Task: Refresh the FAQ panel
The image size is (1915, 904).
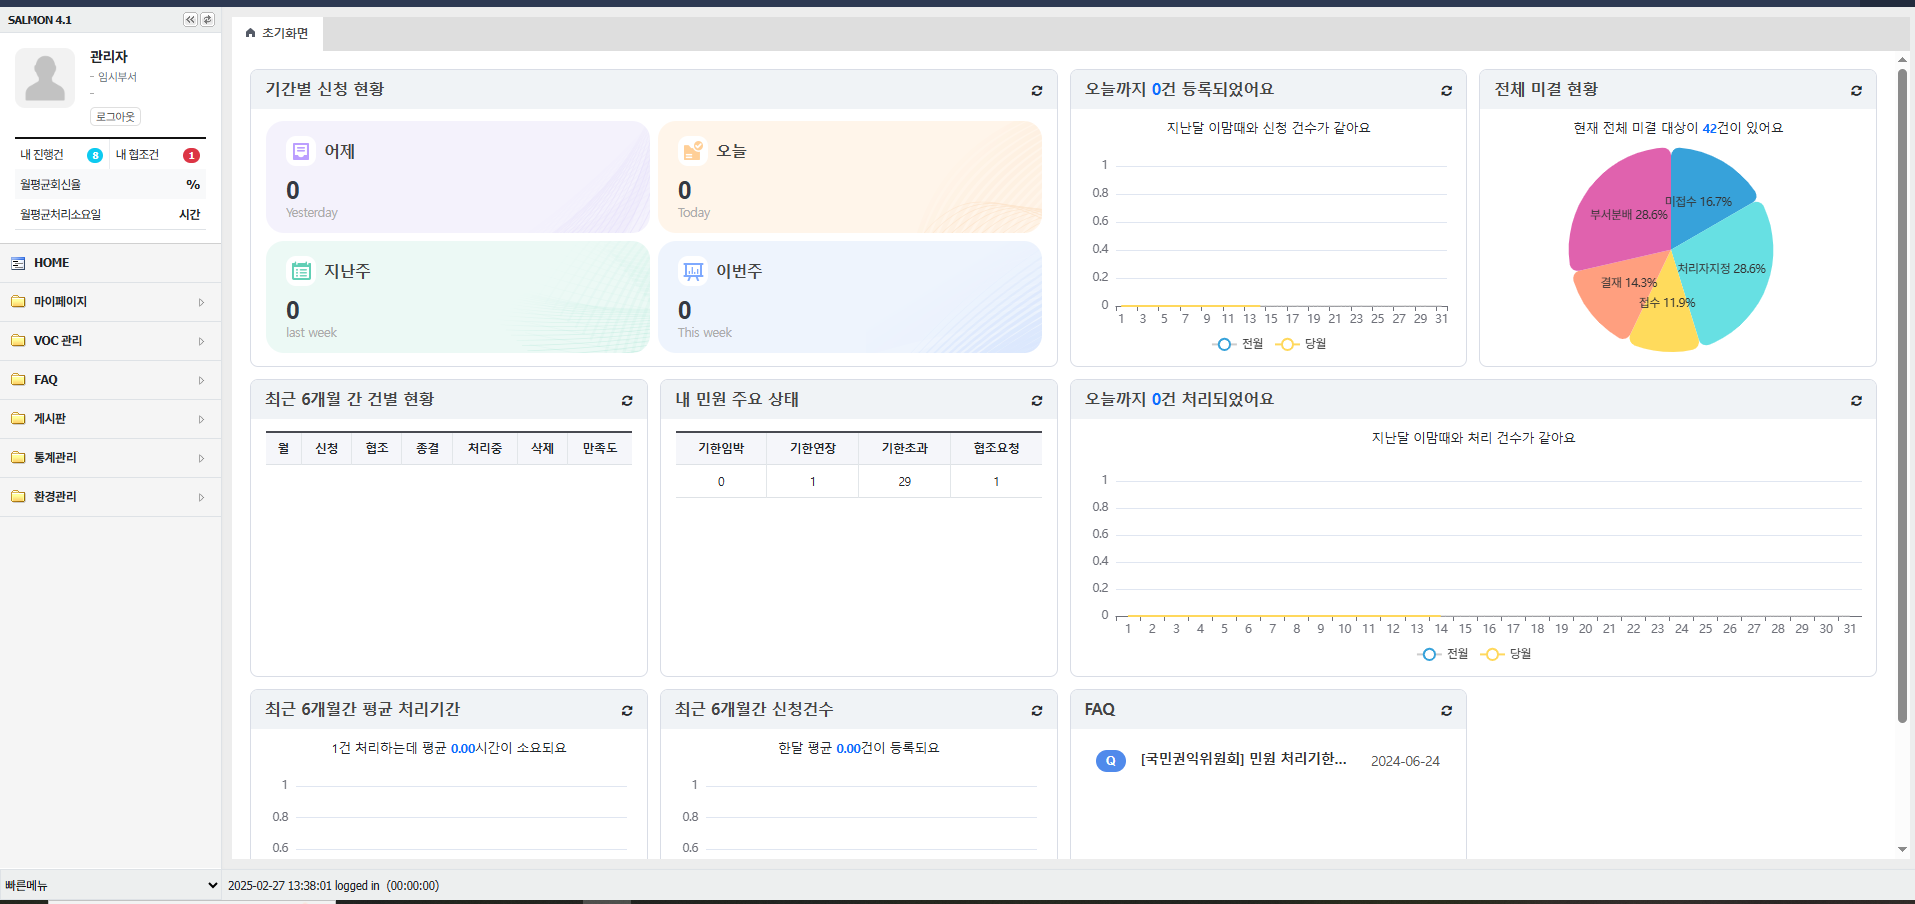Action: click(x=1446, y=711)
